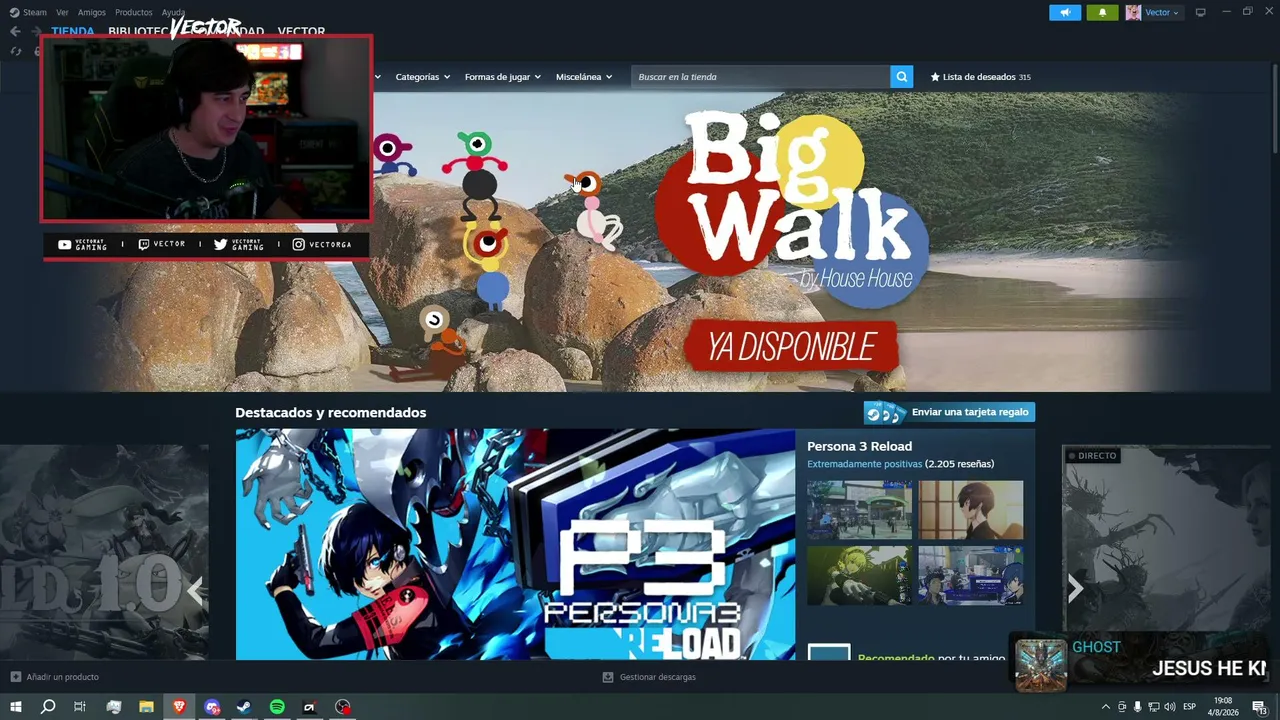Switch to Big Picture mode monitor icon
1280x720 pixels.
pos(1200,12)
